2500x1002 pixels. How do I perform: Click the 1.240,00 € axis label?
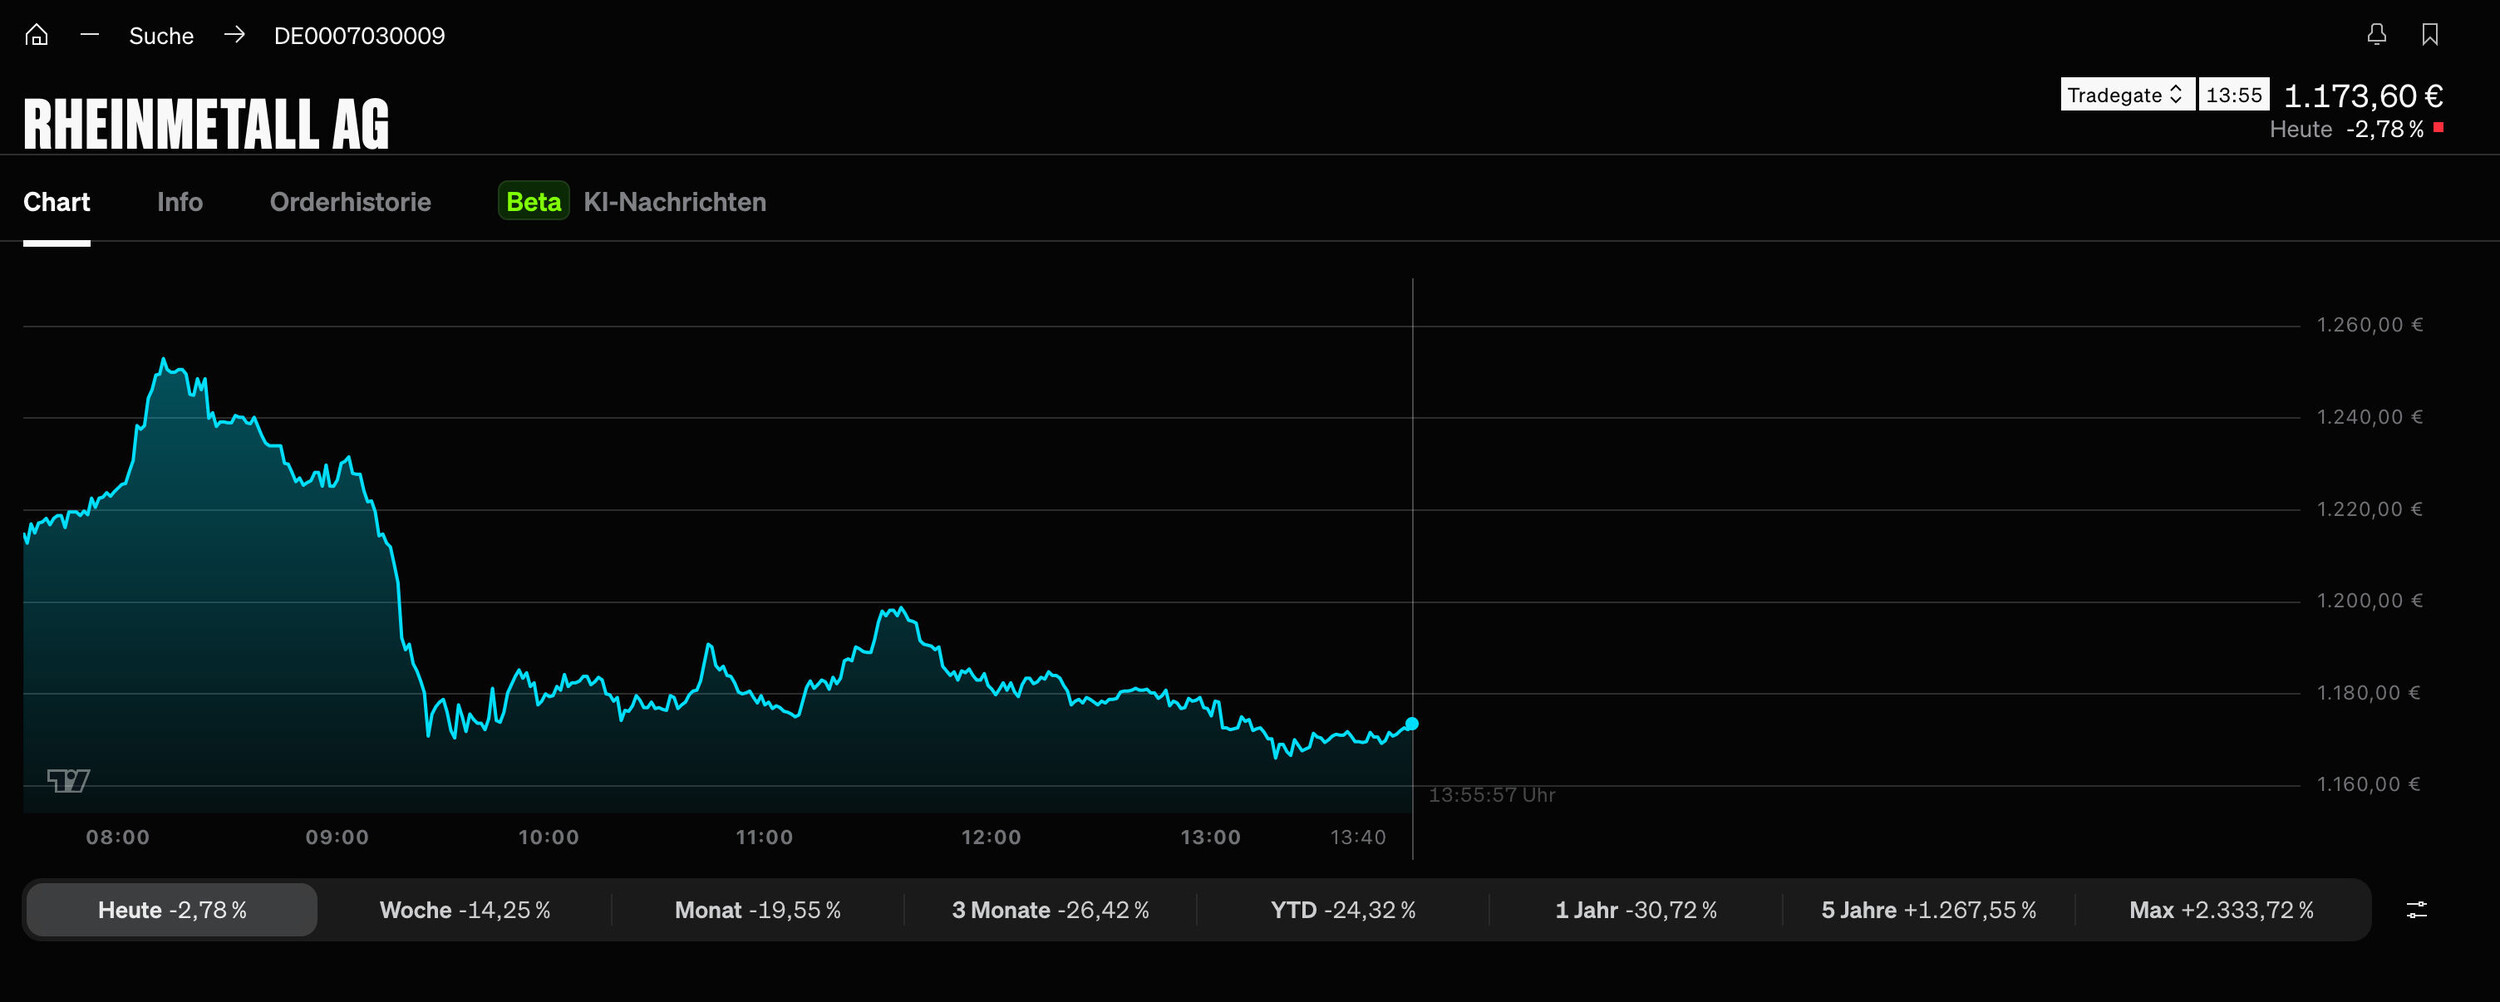point(2370,417)
